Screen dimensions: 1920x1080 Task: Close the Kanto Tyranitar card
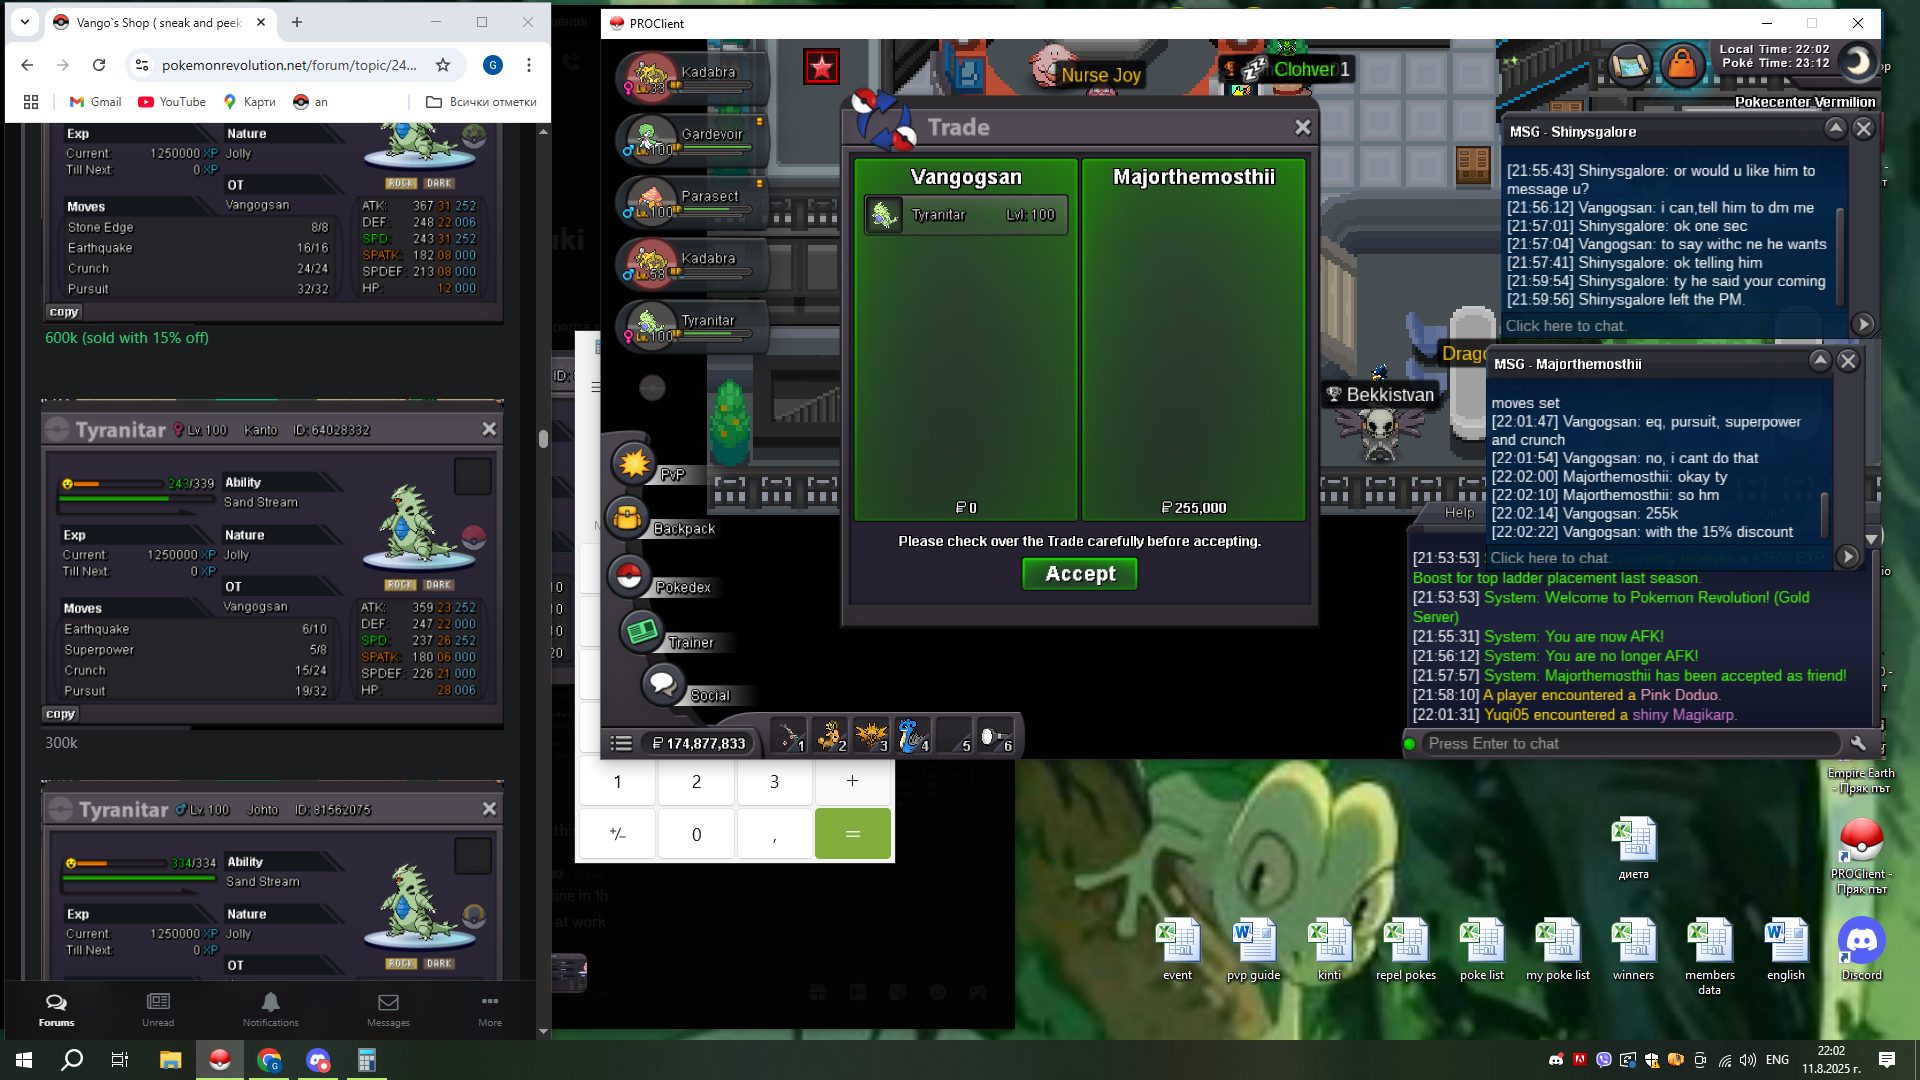click(489, 429)
